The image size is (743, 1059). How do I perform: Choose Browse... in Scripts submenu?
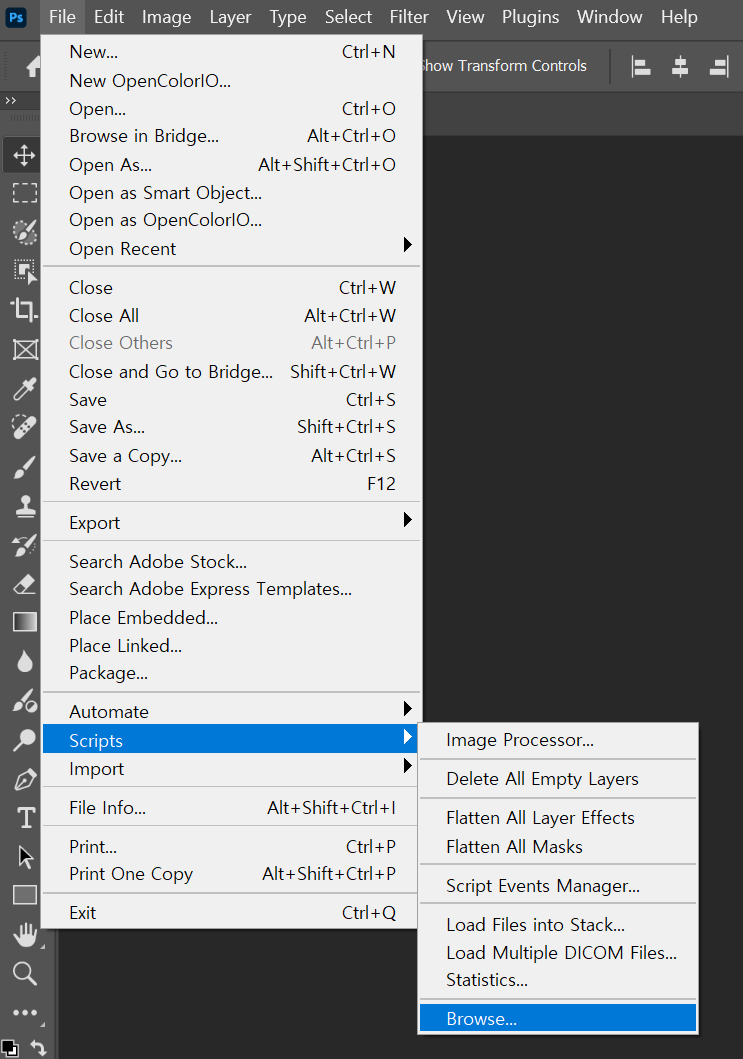(558, 1018)
